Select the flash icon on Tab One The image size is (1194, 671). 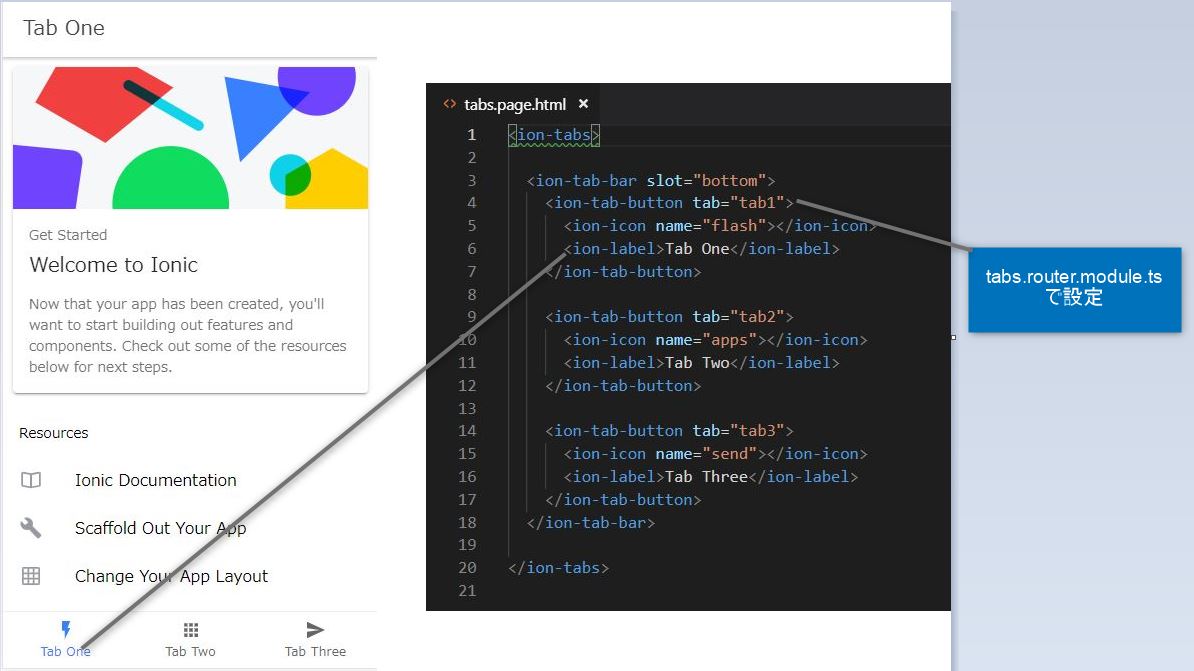click(x=65, y=629)
